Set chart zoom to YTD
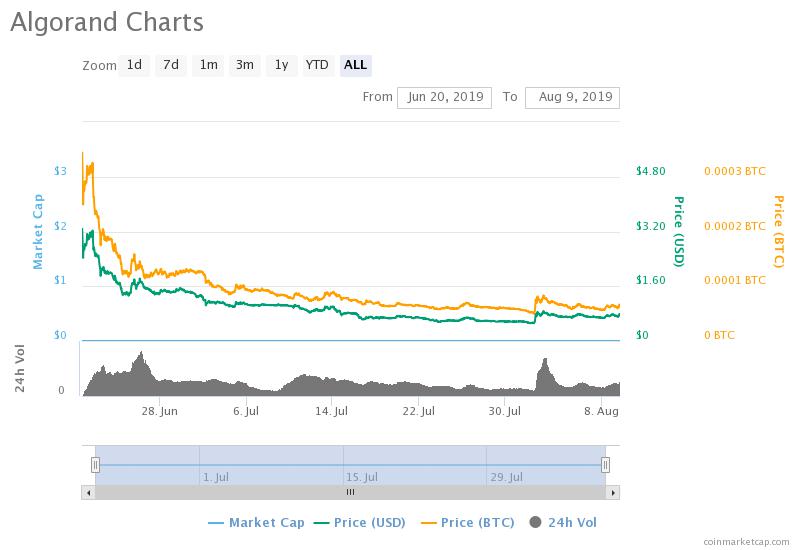Viewport: 800px width, 550px height. click(317, 65)
